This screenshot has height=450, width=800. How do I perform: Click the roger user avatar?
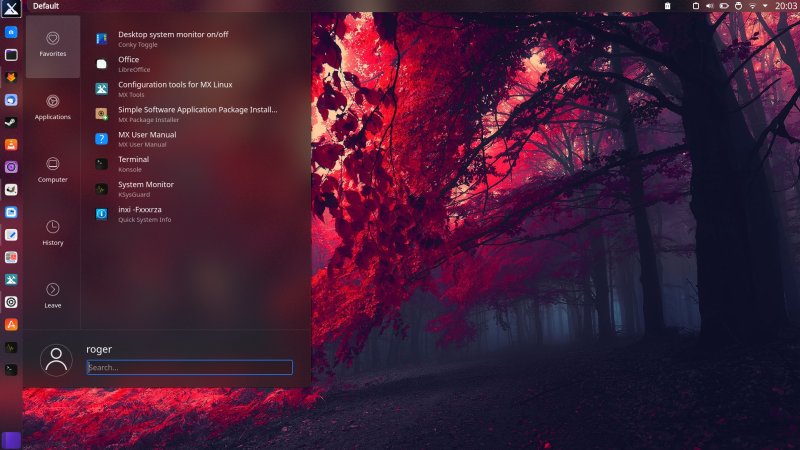(x=57, y=360)
